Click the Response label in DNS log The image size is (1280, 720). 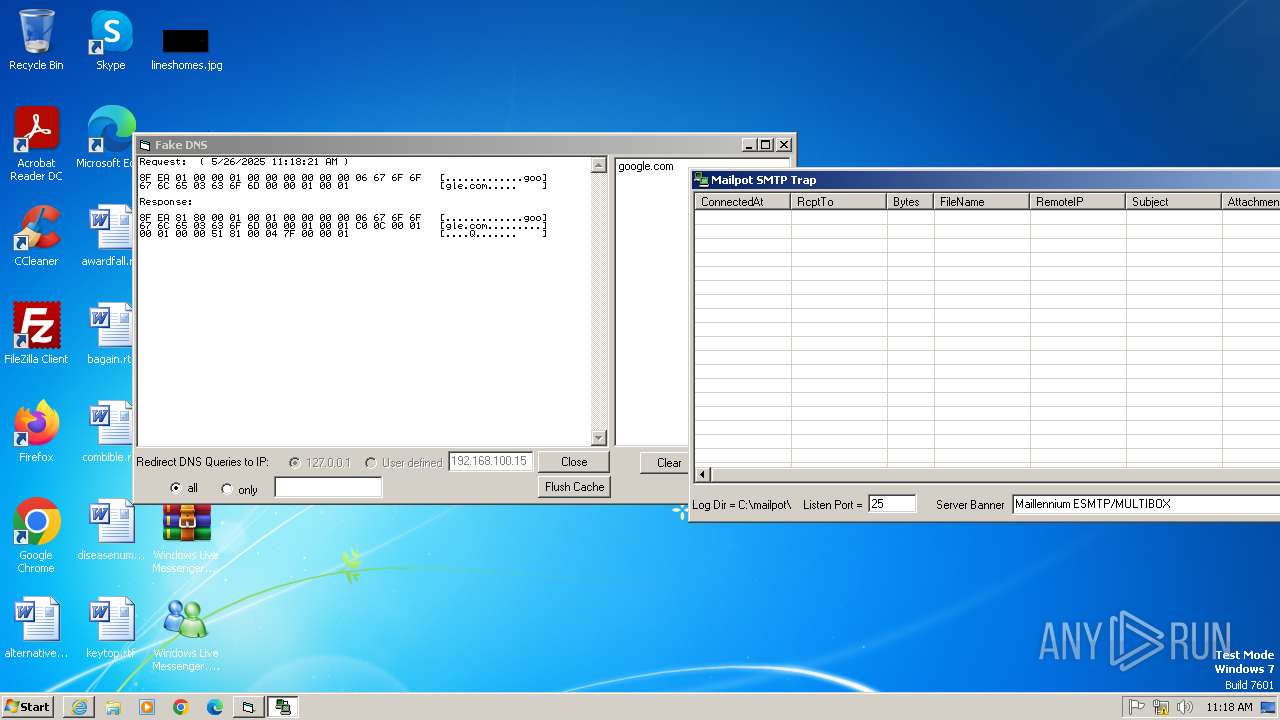[166, 202]
